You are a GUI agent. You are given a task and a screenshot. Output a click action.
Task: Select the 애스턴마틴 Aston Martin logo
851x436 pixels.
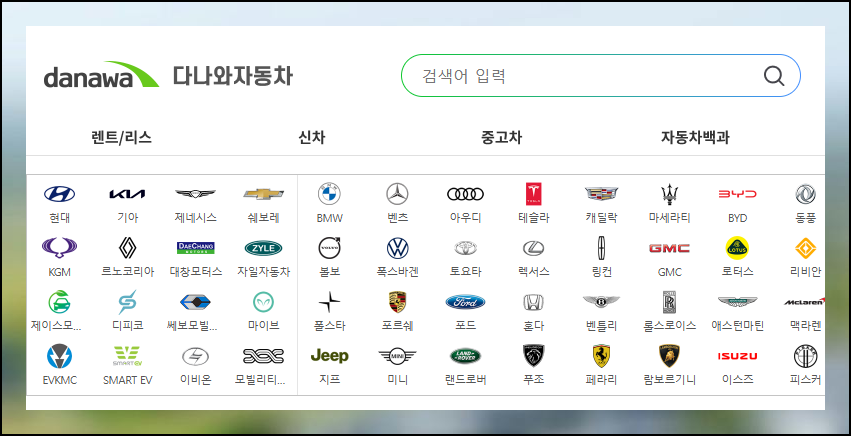point(738,301)
